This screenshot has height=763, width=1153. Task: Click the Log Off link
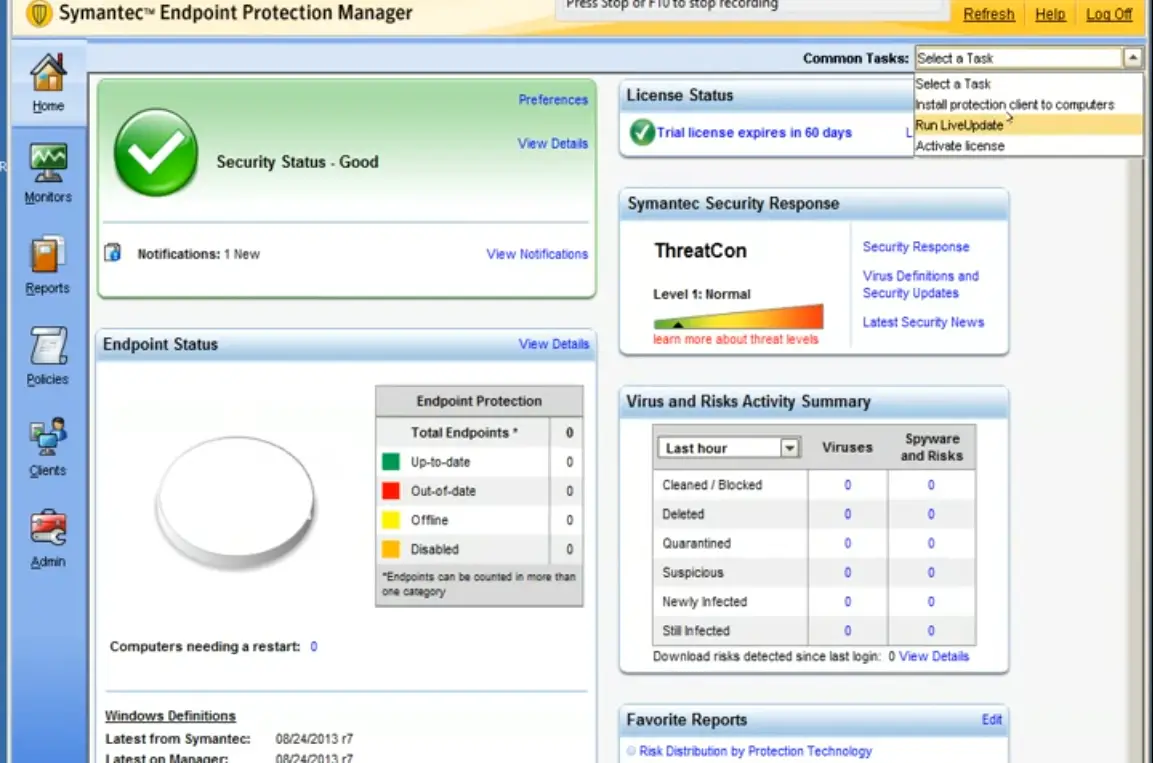(x=1109, y=14)
